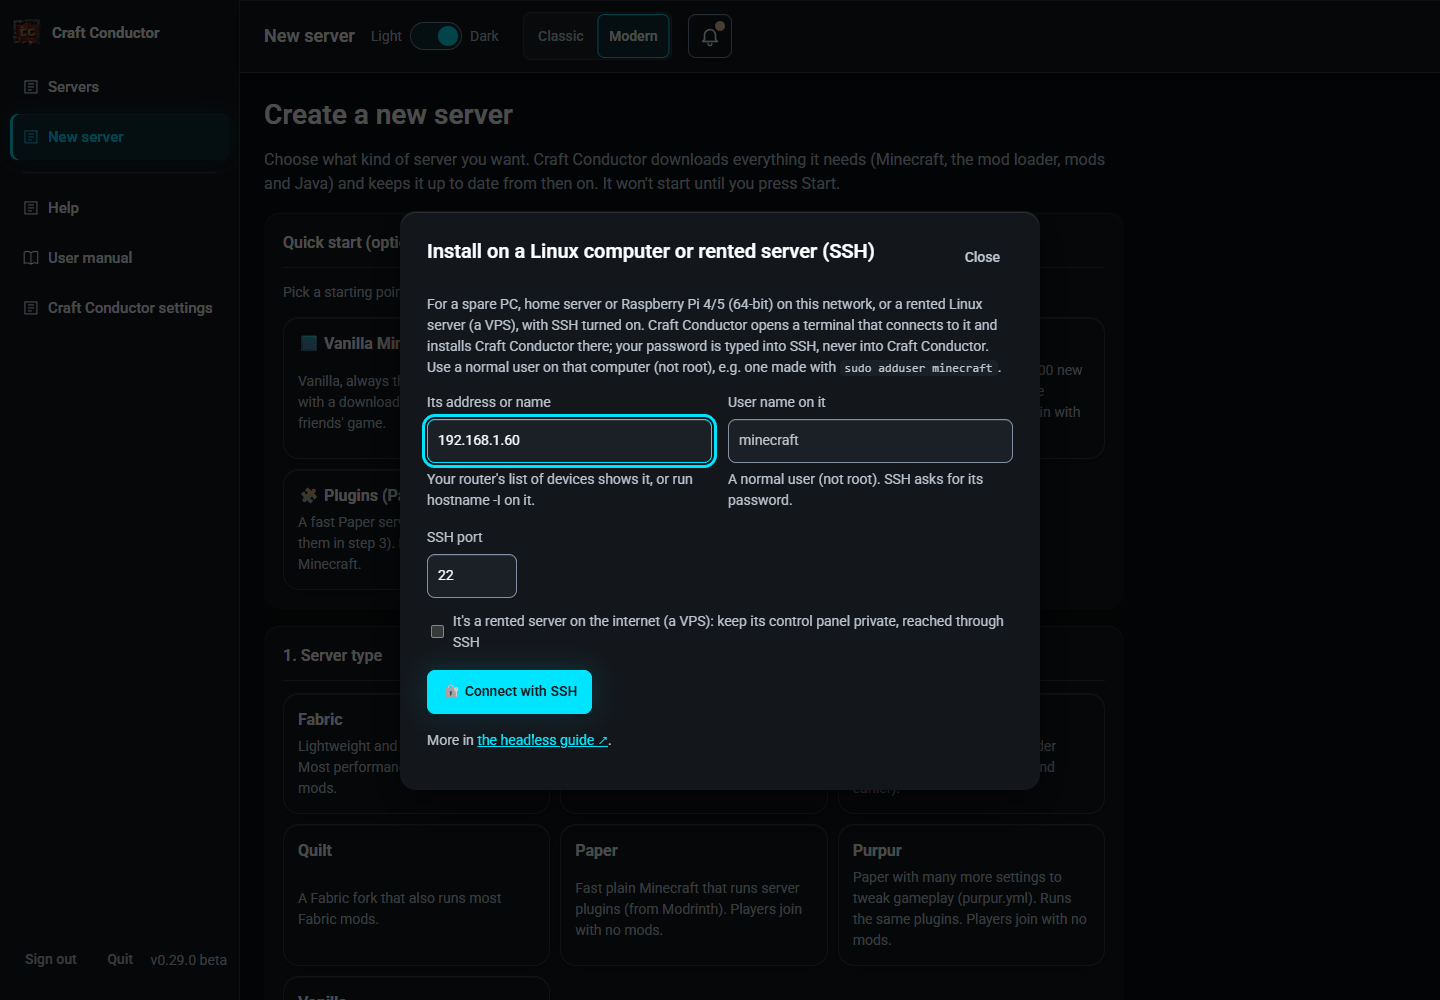
Task: Switch to the Classic layout
Action: click(560, 36)
